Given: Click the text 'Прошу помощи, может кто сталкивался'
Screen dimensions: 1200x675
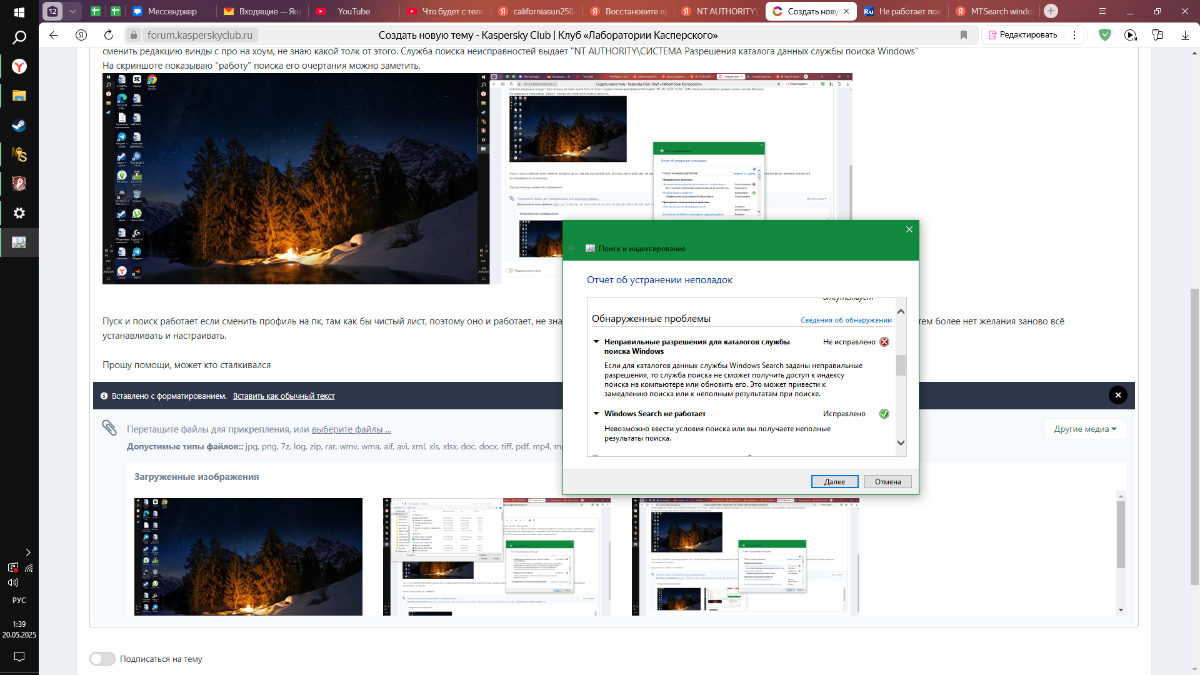Looking at the screenshot, I should click(187, 365).
